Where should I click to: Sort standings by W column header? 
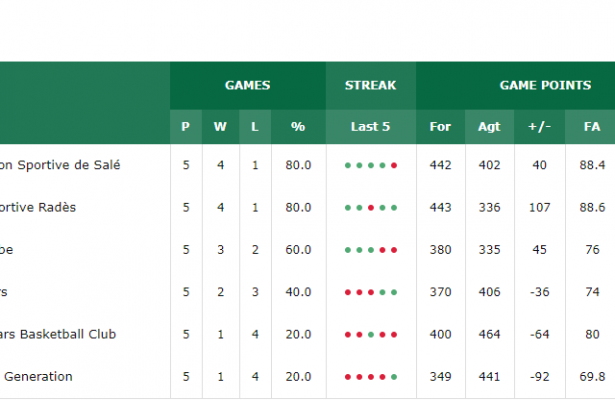(220, 127)
